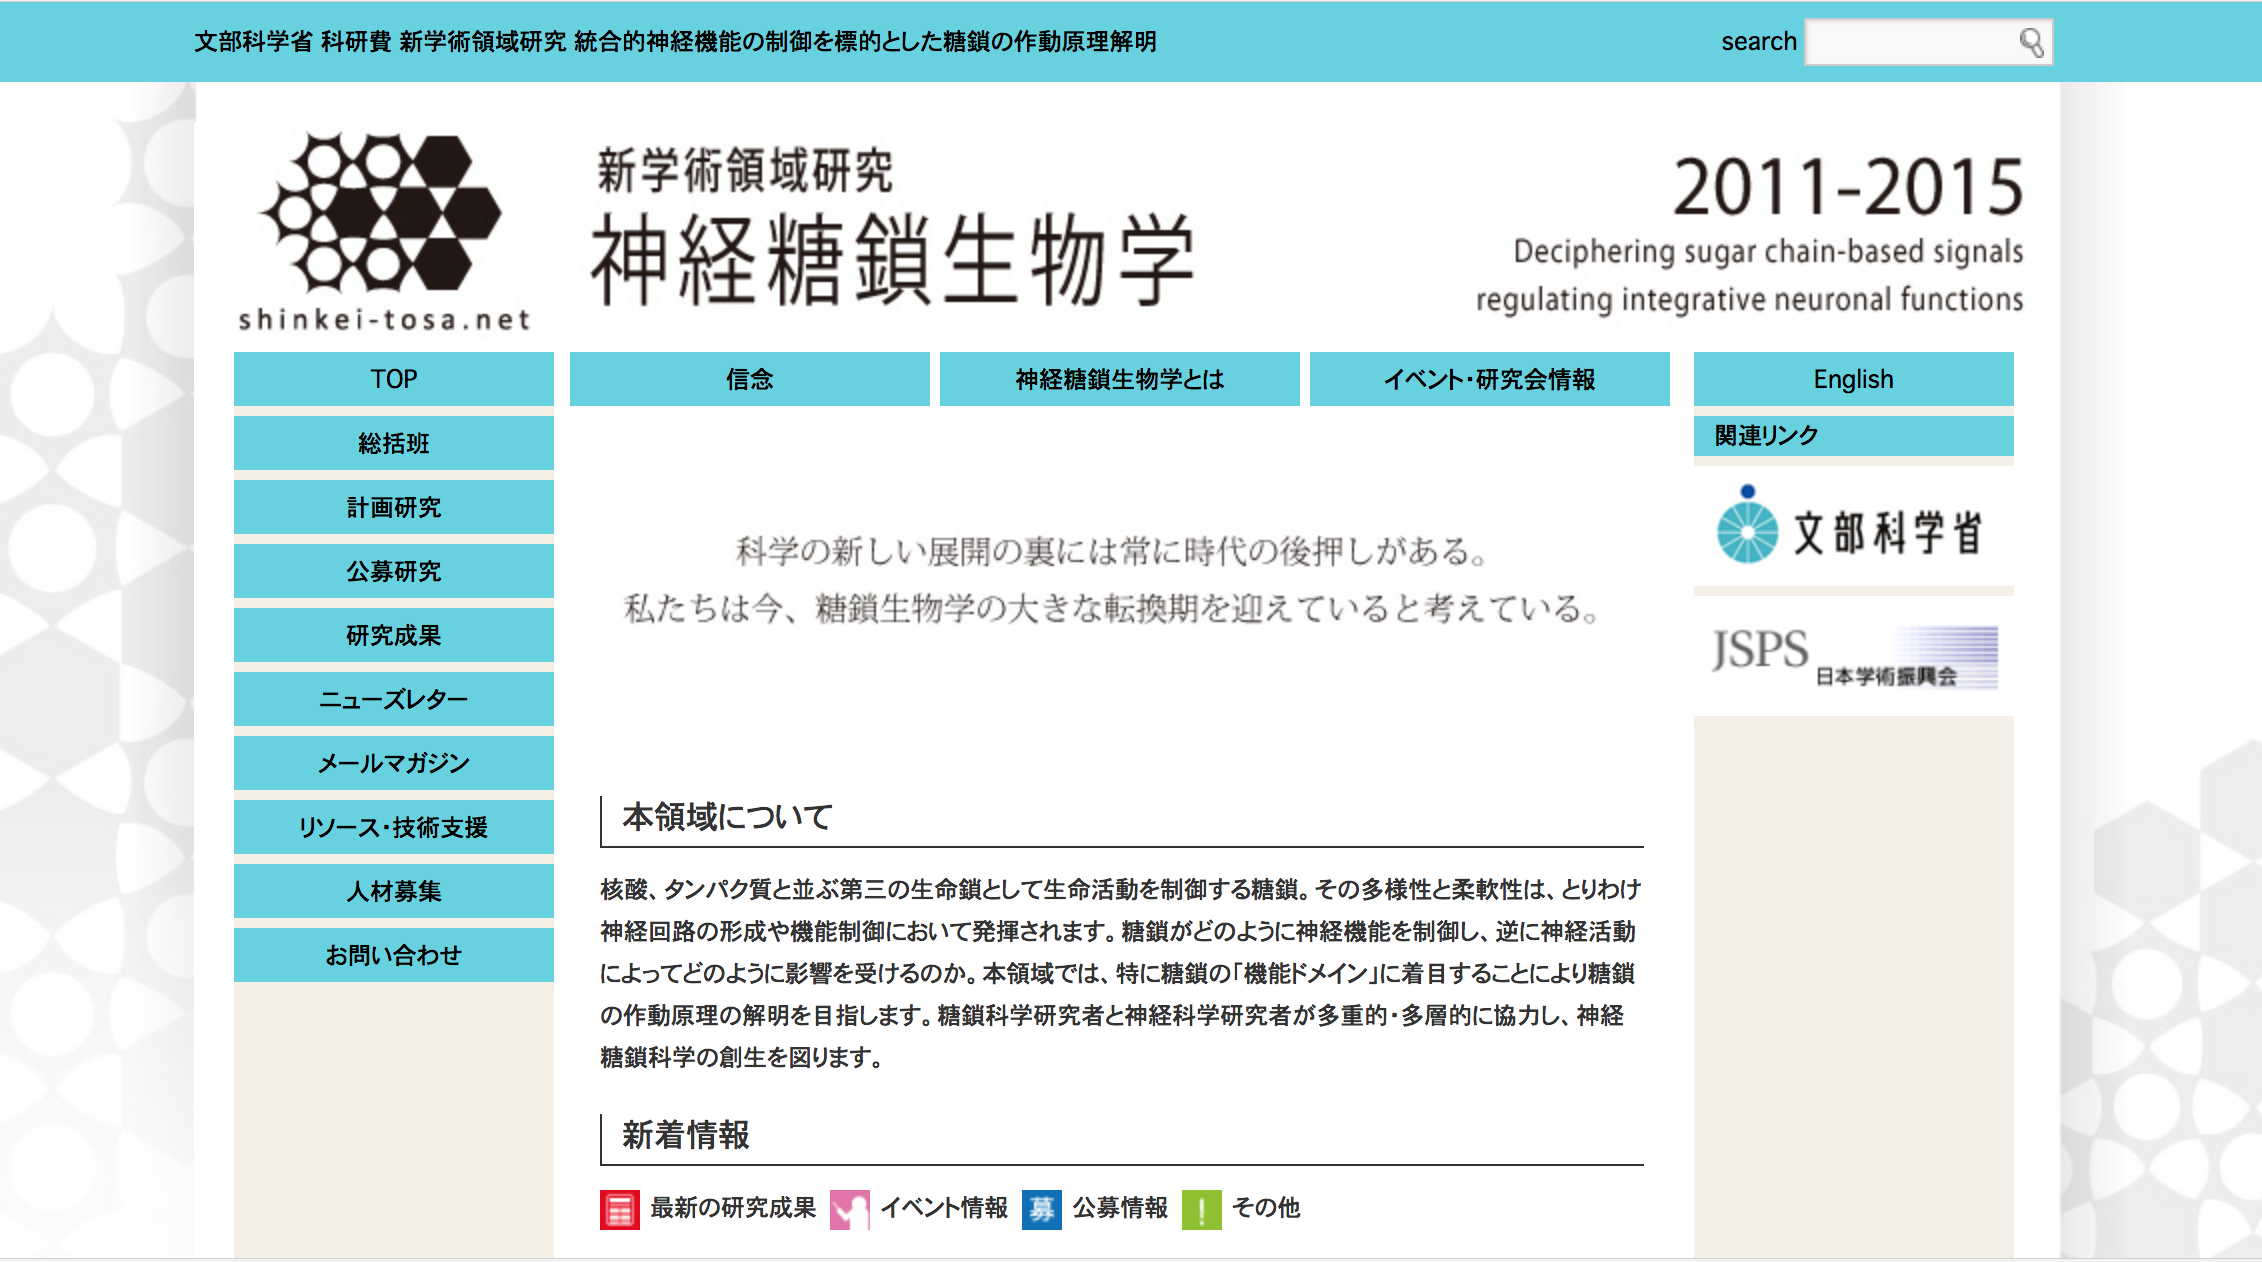2262x1262 pixels.
Task: Open the 総括班 sidebar item
Action: point(393,443)
